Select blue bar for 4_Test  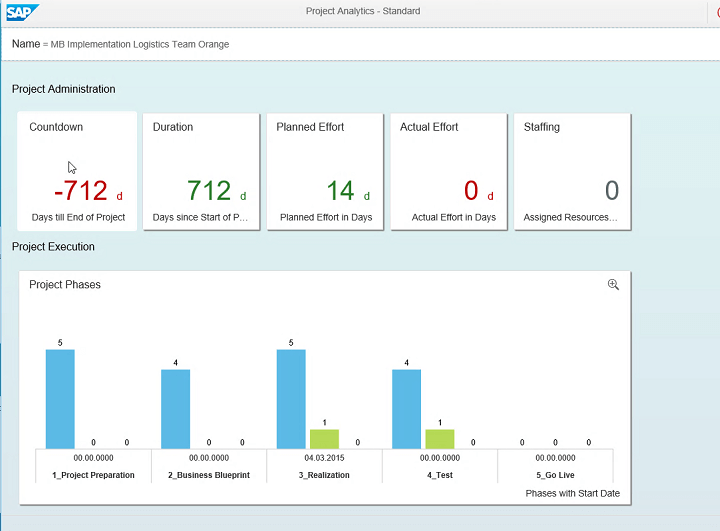tap(406, 409)
